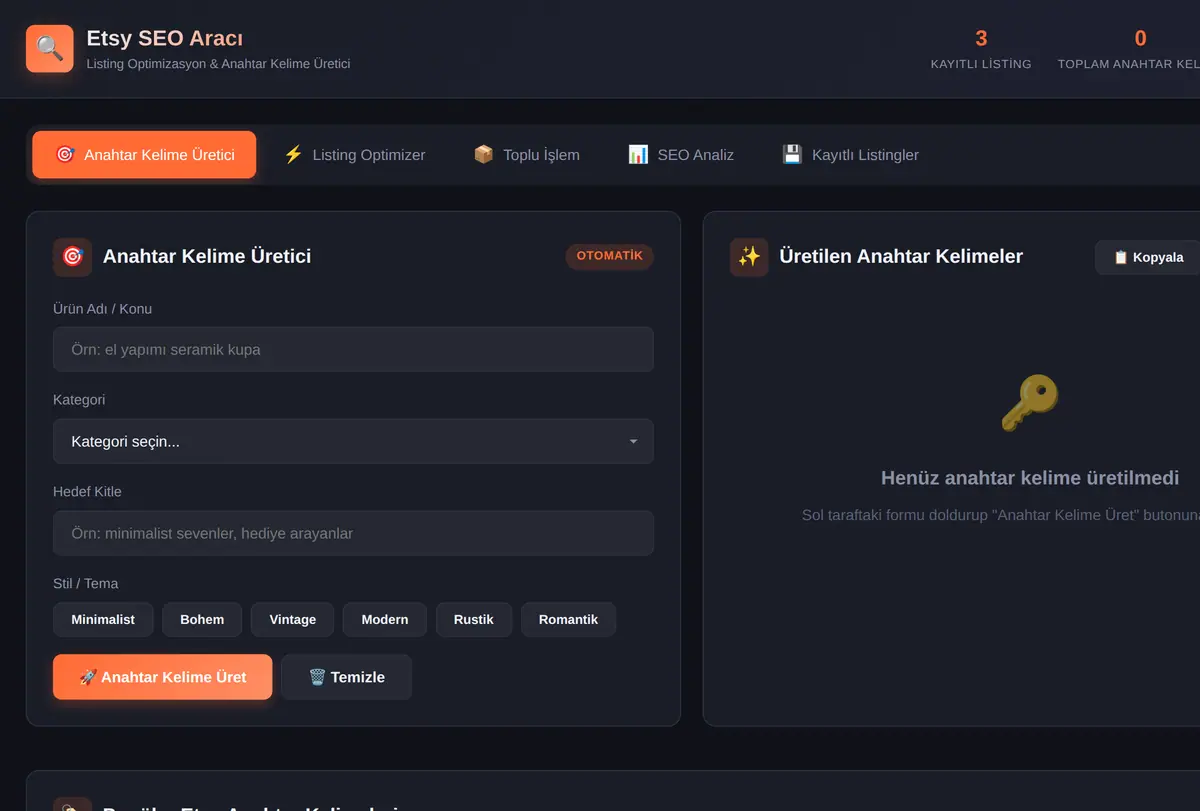Switch to the Listing Optimizer tab
1200x811 pixels.
354,155
